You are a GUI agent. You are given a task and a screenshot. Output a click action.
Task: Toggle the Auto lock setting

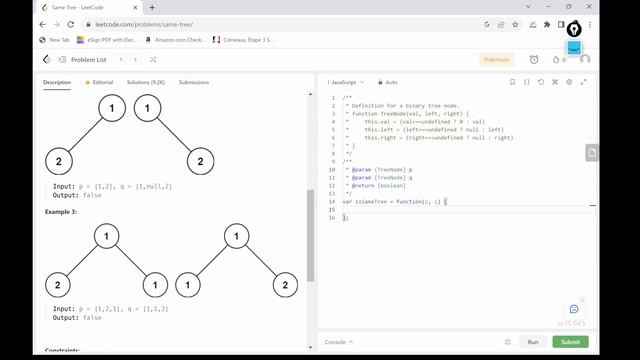(387, 82)
